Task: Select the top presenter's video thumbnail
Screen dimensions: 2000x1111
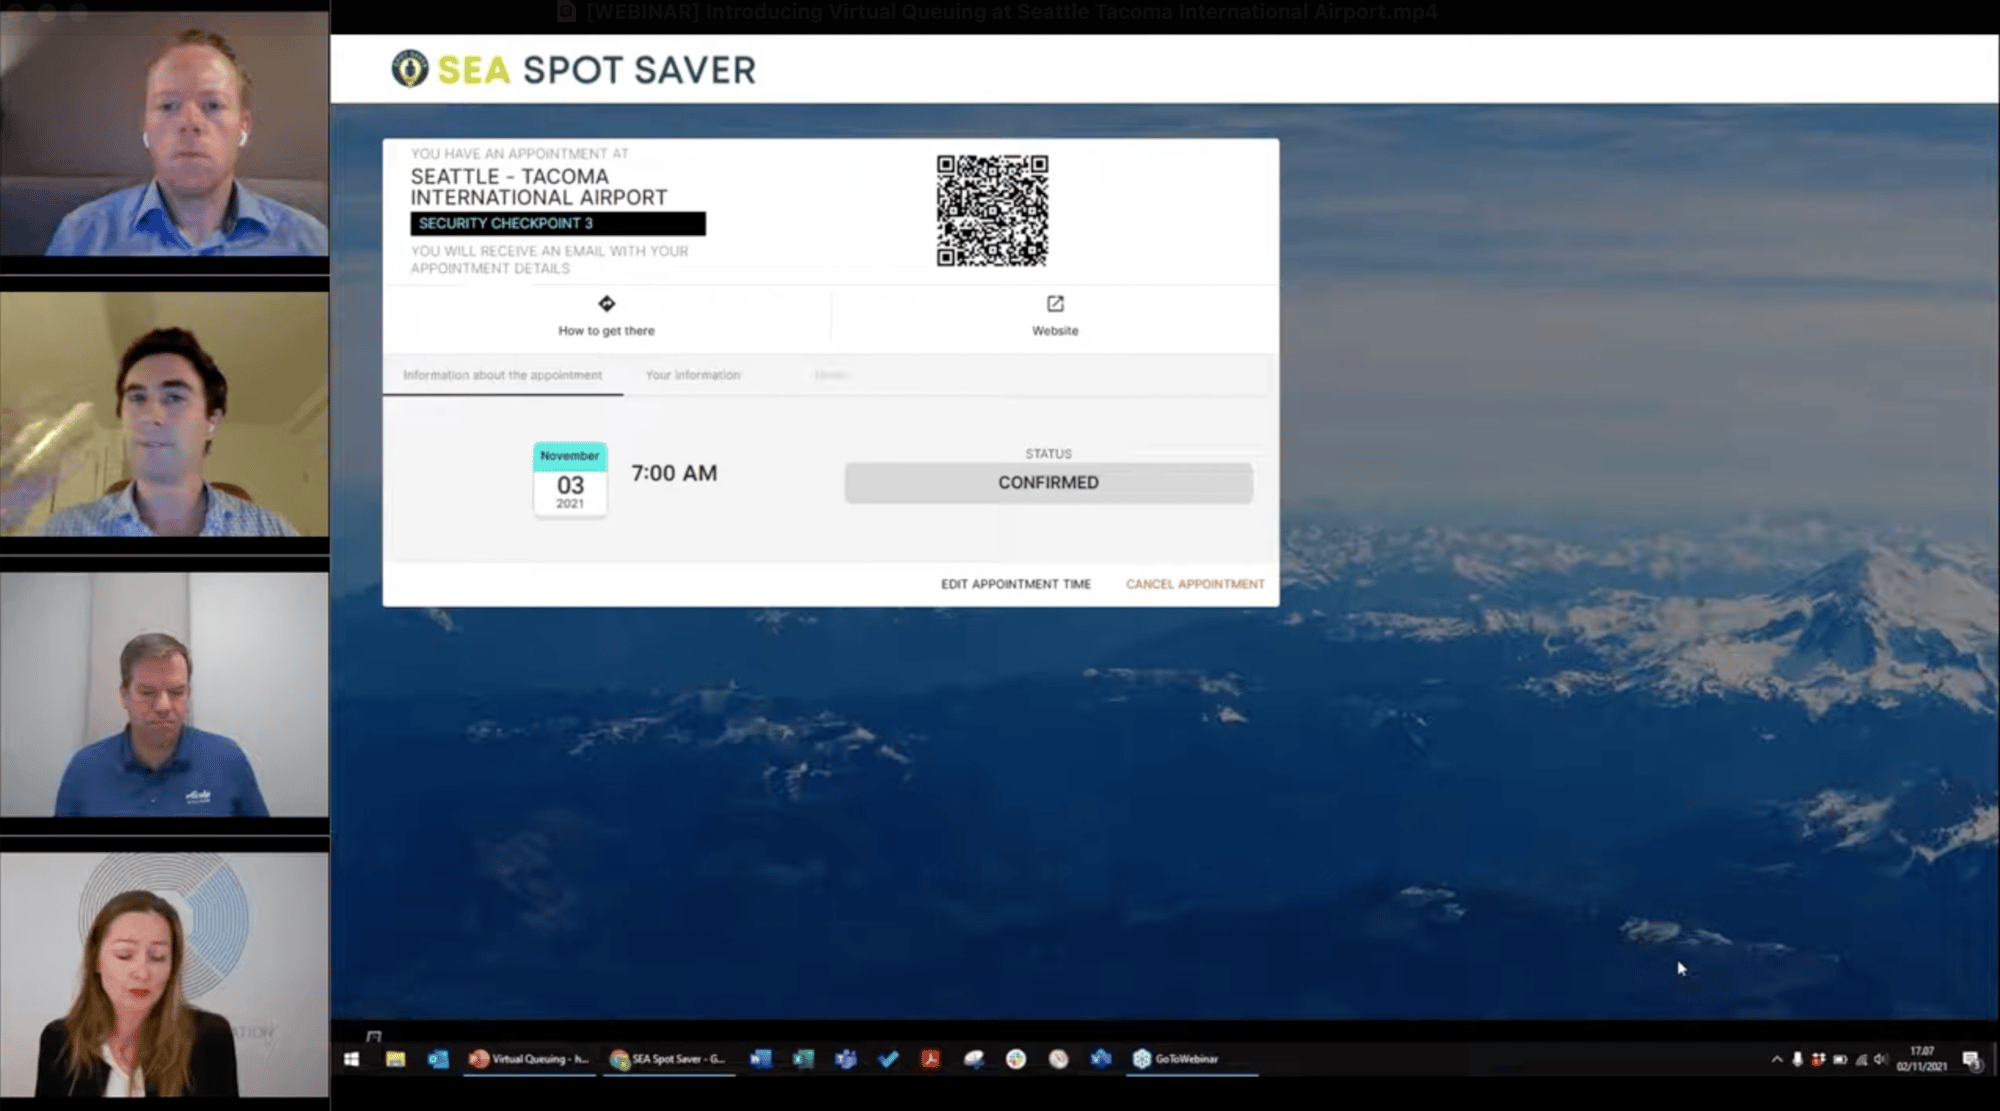Action: [x=164, y=134]
